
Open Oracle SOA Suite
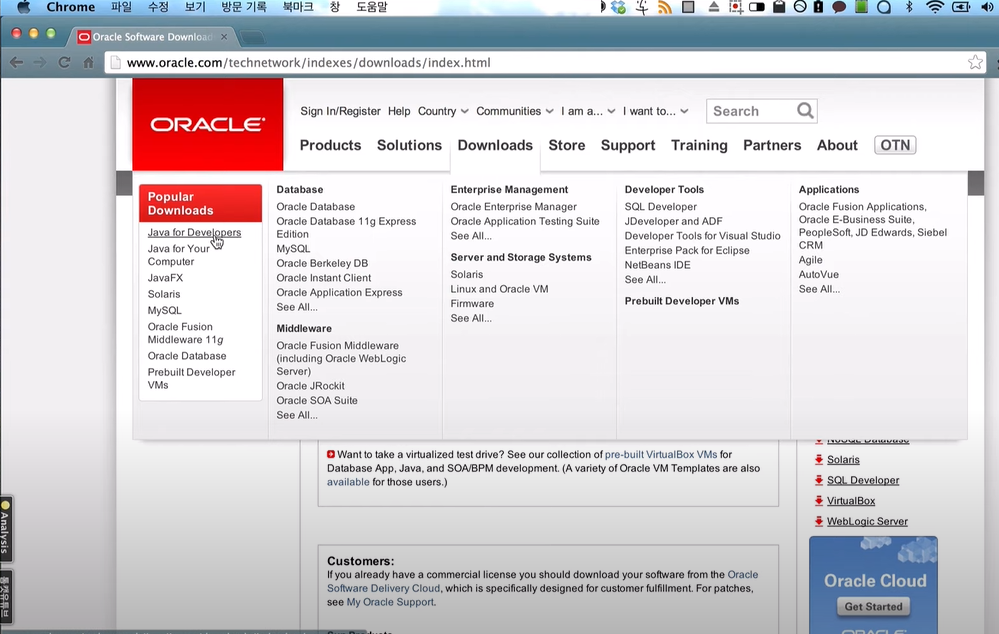click(x=317, y=400)
